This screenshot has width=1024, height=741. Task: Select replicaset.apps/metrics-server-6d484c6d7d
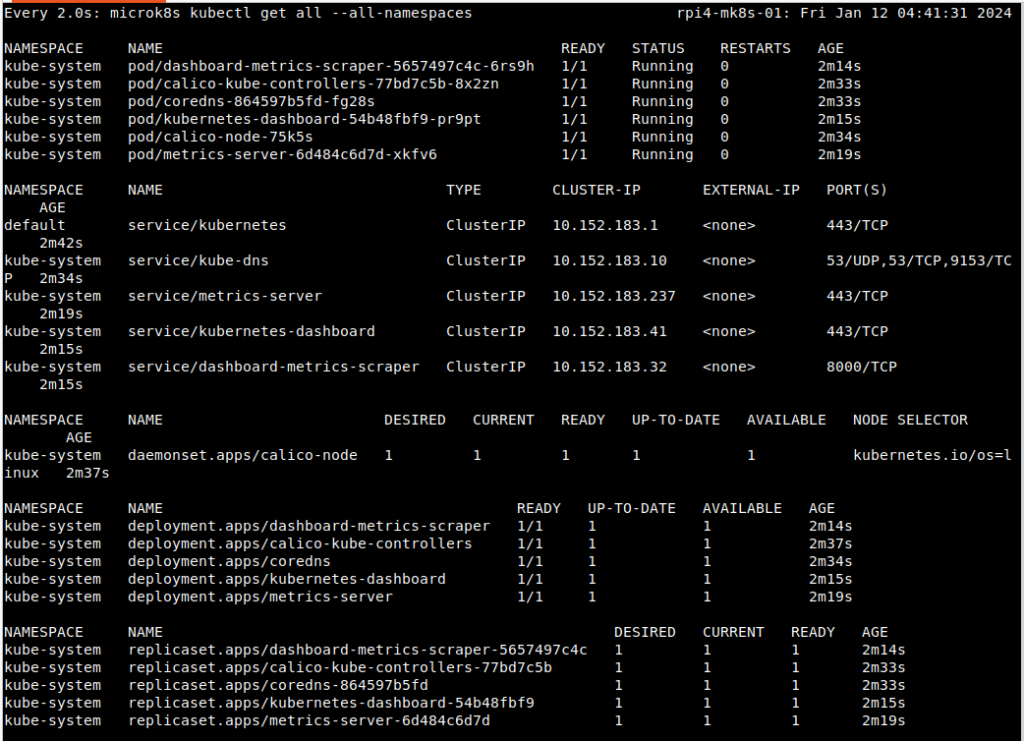[x=308, y=721]
